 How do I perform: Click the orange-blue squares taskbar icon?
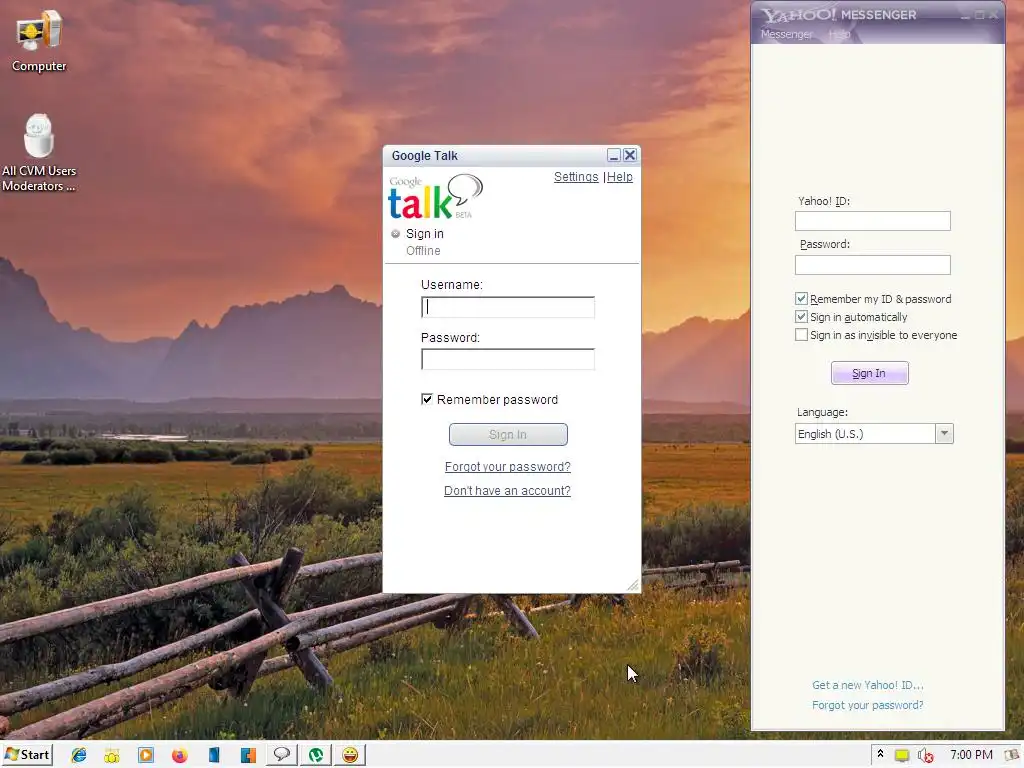[x=248, y=756]
